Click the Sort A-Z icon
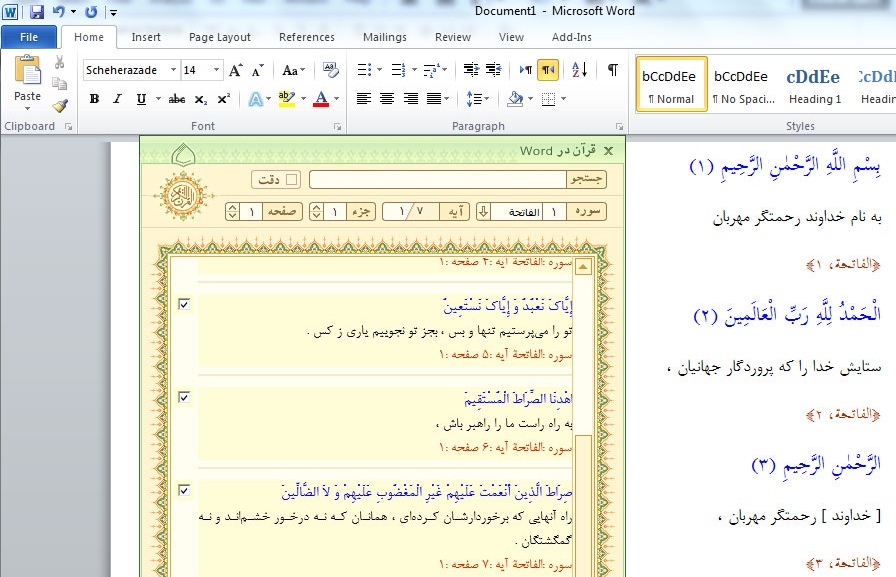This screenshot has height=577, width=896. pos(579,70)
